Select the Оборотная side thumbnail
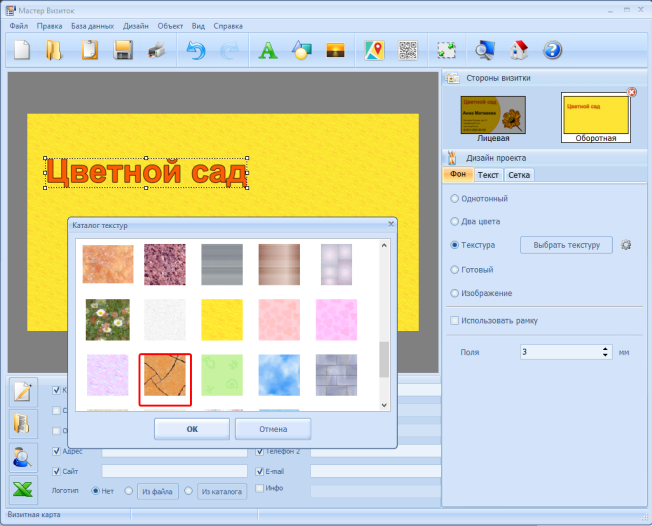 (x=596, y=118)
